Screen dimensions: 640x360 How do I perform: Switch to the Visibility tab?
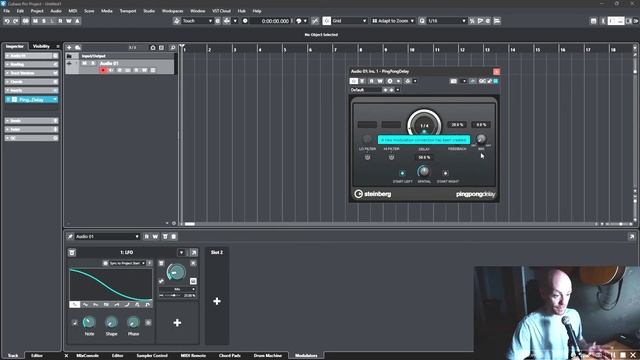coord(41,46)
